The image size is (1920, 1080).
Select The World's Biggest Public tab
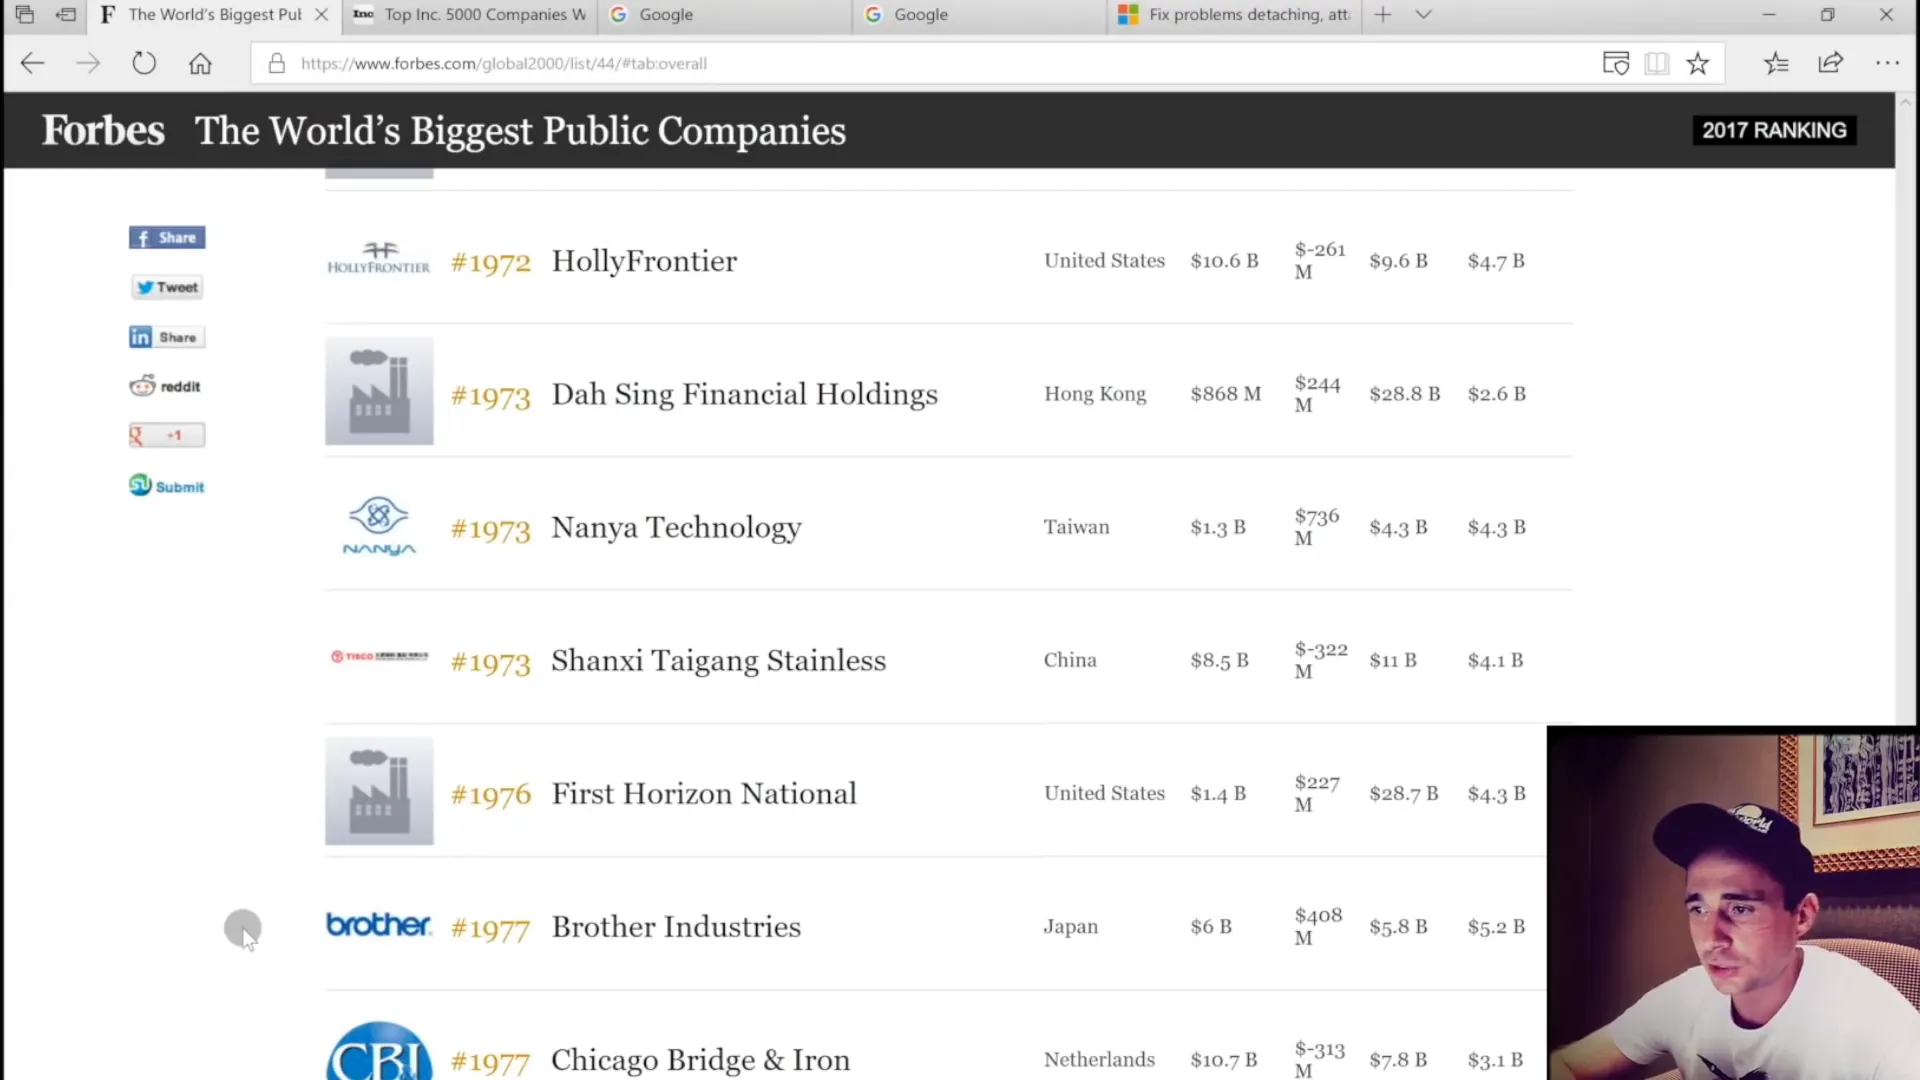[x=214, y=14]
